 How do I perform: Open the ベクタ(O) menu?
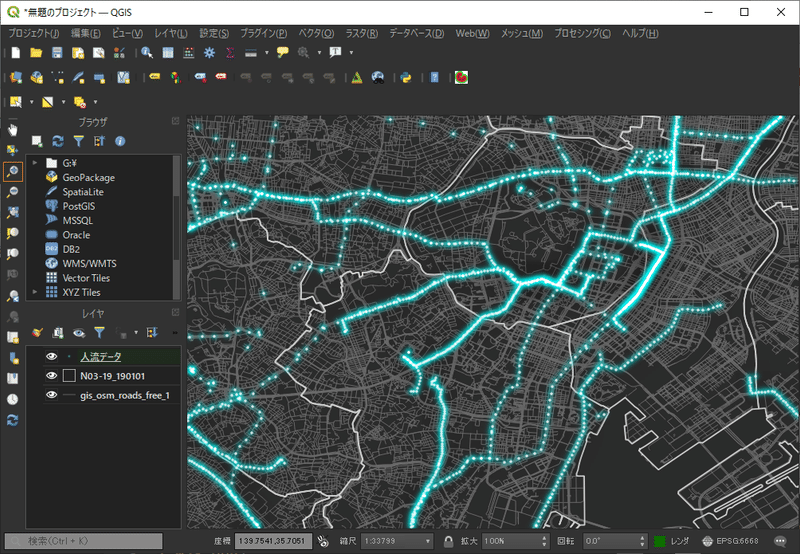point(315,33)
